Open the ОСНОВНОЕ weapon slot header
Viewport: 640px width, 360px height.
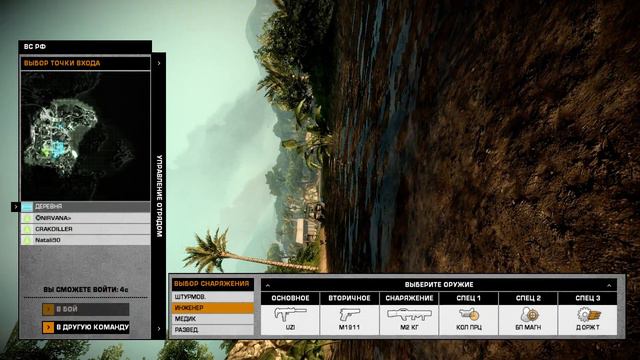tap(290, 298)
